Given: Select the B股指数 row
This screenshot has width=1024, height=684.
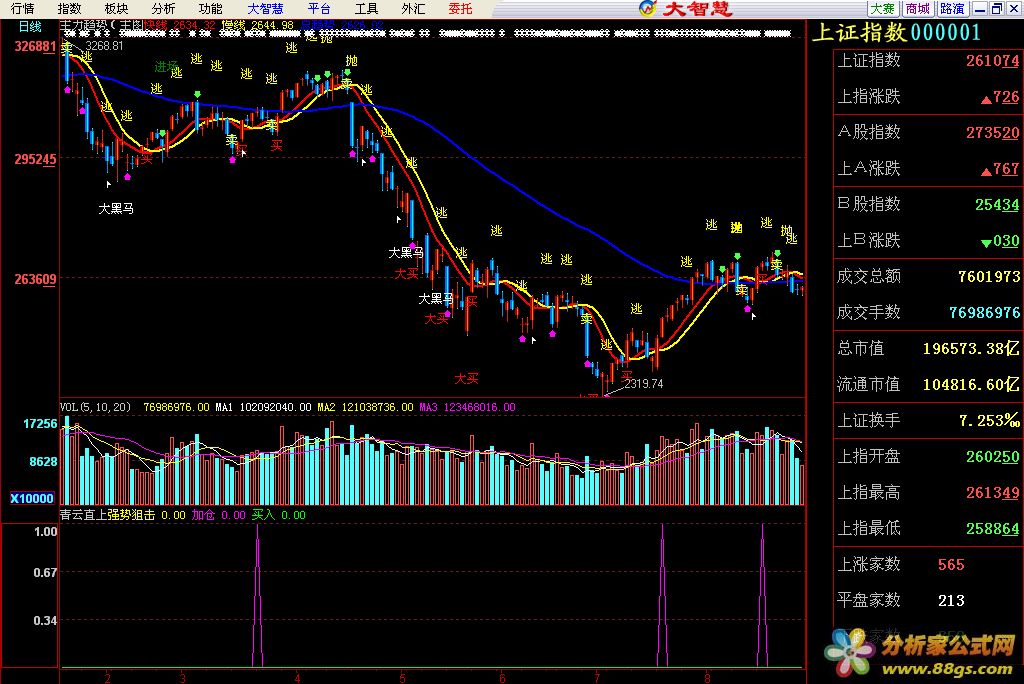Looking at the screenshot, I should pos(927,204).
